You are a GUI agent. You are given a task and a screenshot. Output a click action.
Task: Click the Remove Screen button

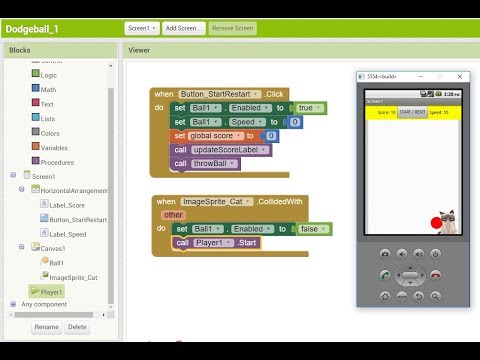(233, 28)
